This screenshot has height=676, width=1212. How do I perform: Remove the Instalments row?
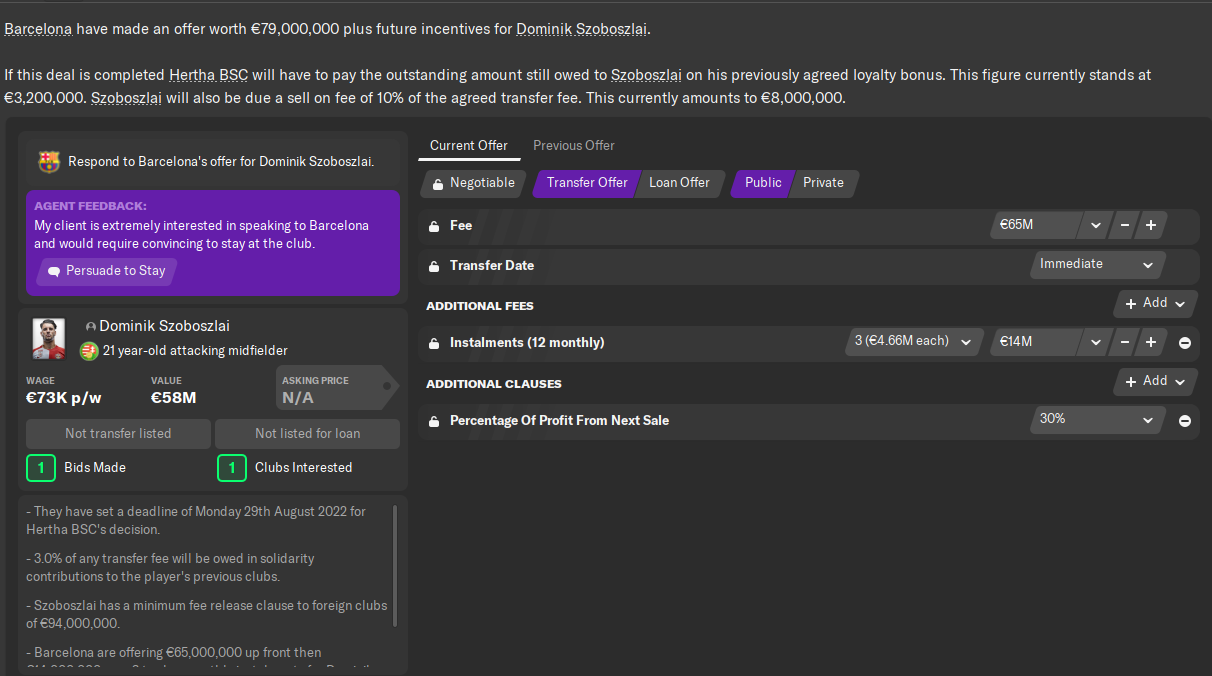pyautogui.click(x=1185, y=343)
